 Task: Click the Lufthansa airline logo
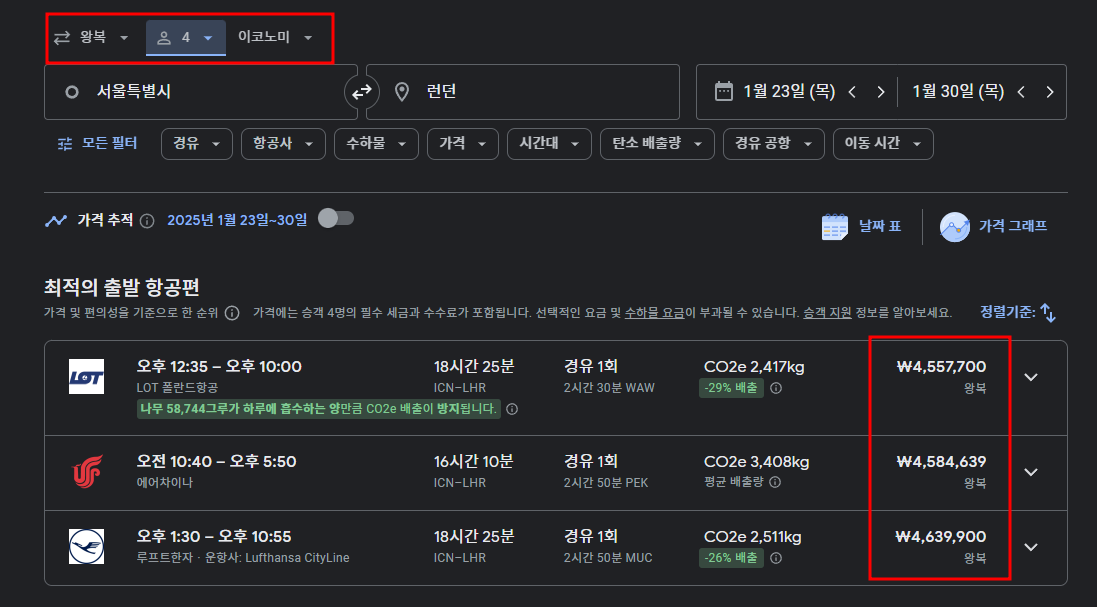(x=84, y=545)
